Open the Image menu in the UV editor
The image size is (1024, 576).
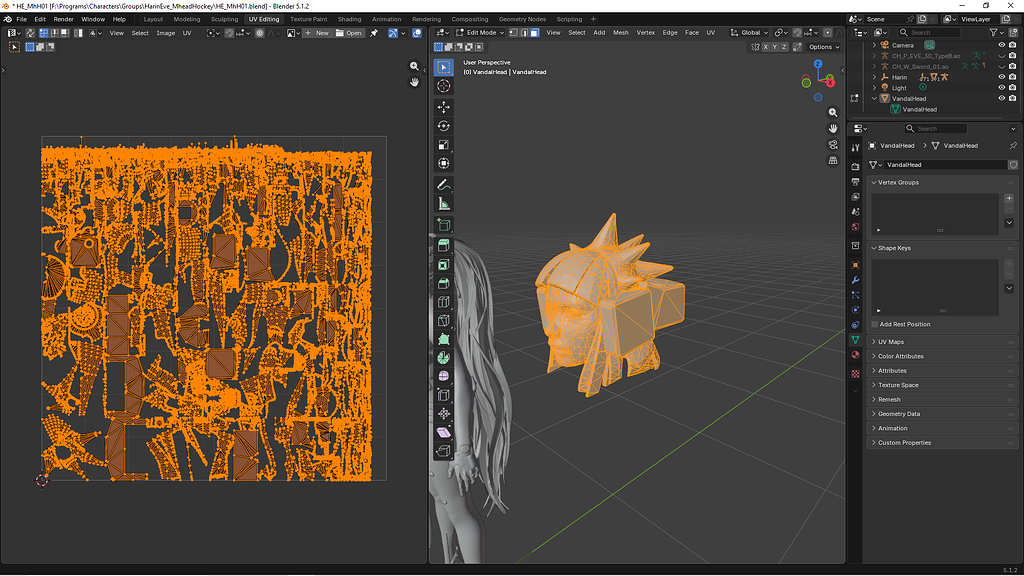point(165,33)
